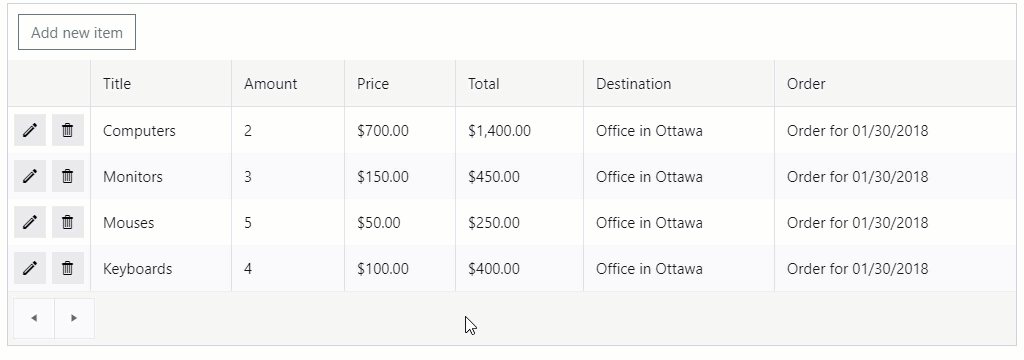1024x360 pixels.
Task: Edit the Computers row with pencil icon
Action: [x=30, y=130]
